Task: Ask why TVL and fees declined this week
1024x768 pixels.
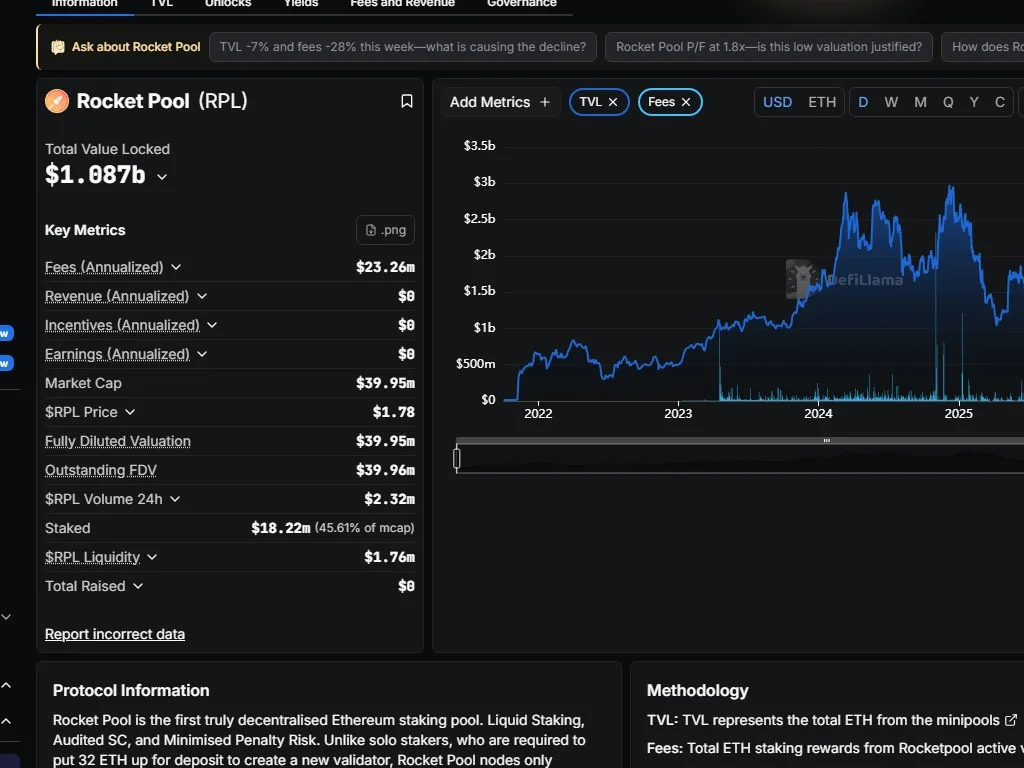Action: (x=403, y=47)
